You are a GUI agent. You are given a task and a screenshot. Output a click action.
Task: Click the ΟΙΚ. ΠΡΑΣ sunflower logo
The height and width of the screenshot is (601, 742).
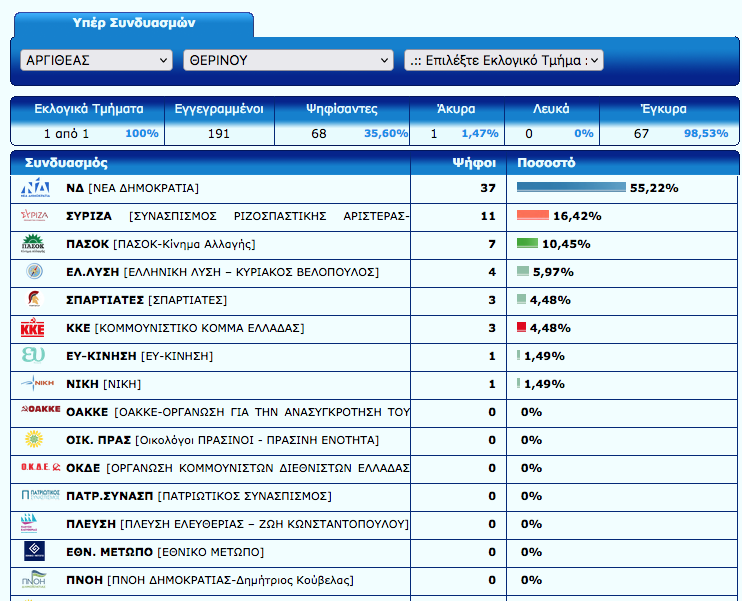point(35,440)
